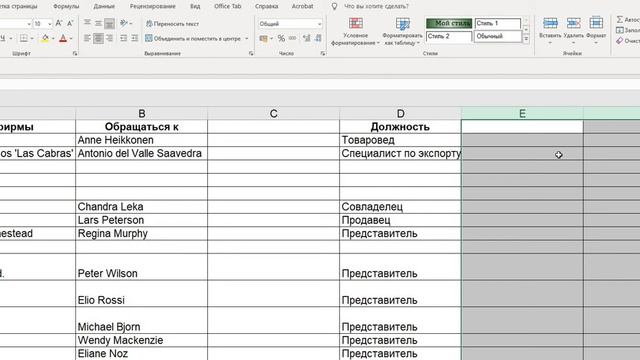Open the merge and center dropdown arrow
640x360 pixels.
[247, 39]
